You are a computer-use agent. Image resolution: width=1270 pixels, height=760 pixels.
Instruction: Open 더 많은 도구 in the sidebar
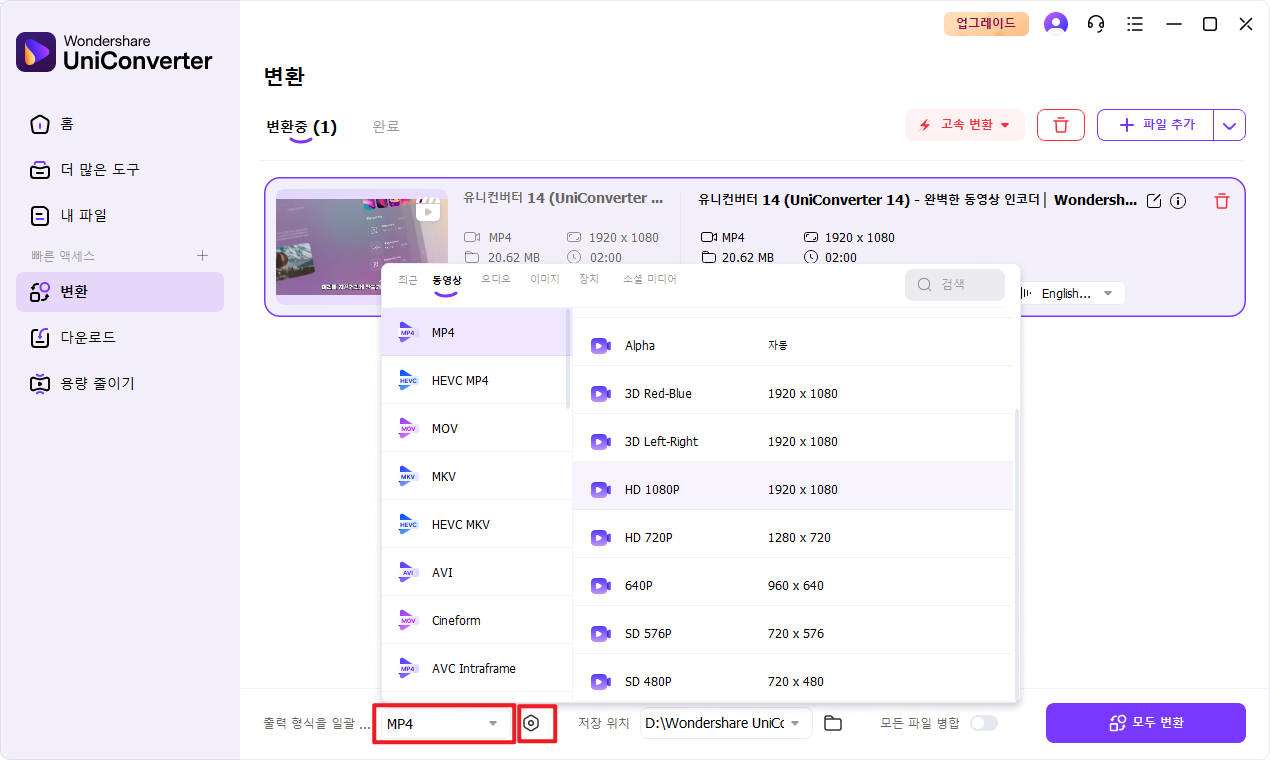[x=120, y=170]
